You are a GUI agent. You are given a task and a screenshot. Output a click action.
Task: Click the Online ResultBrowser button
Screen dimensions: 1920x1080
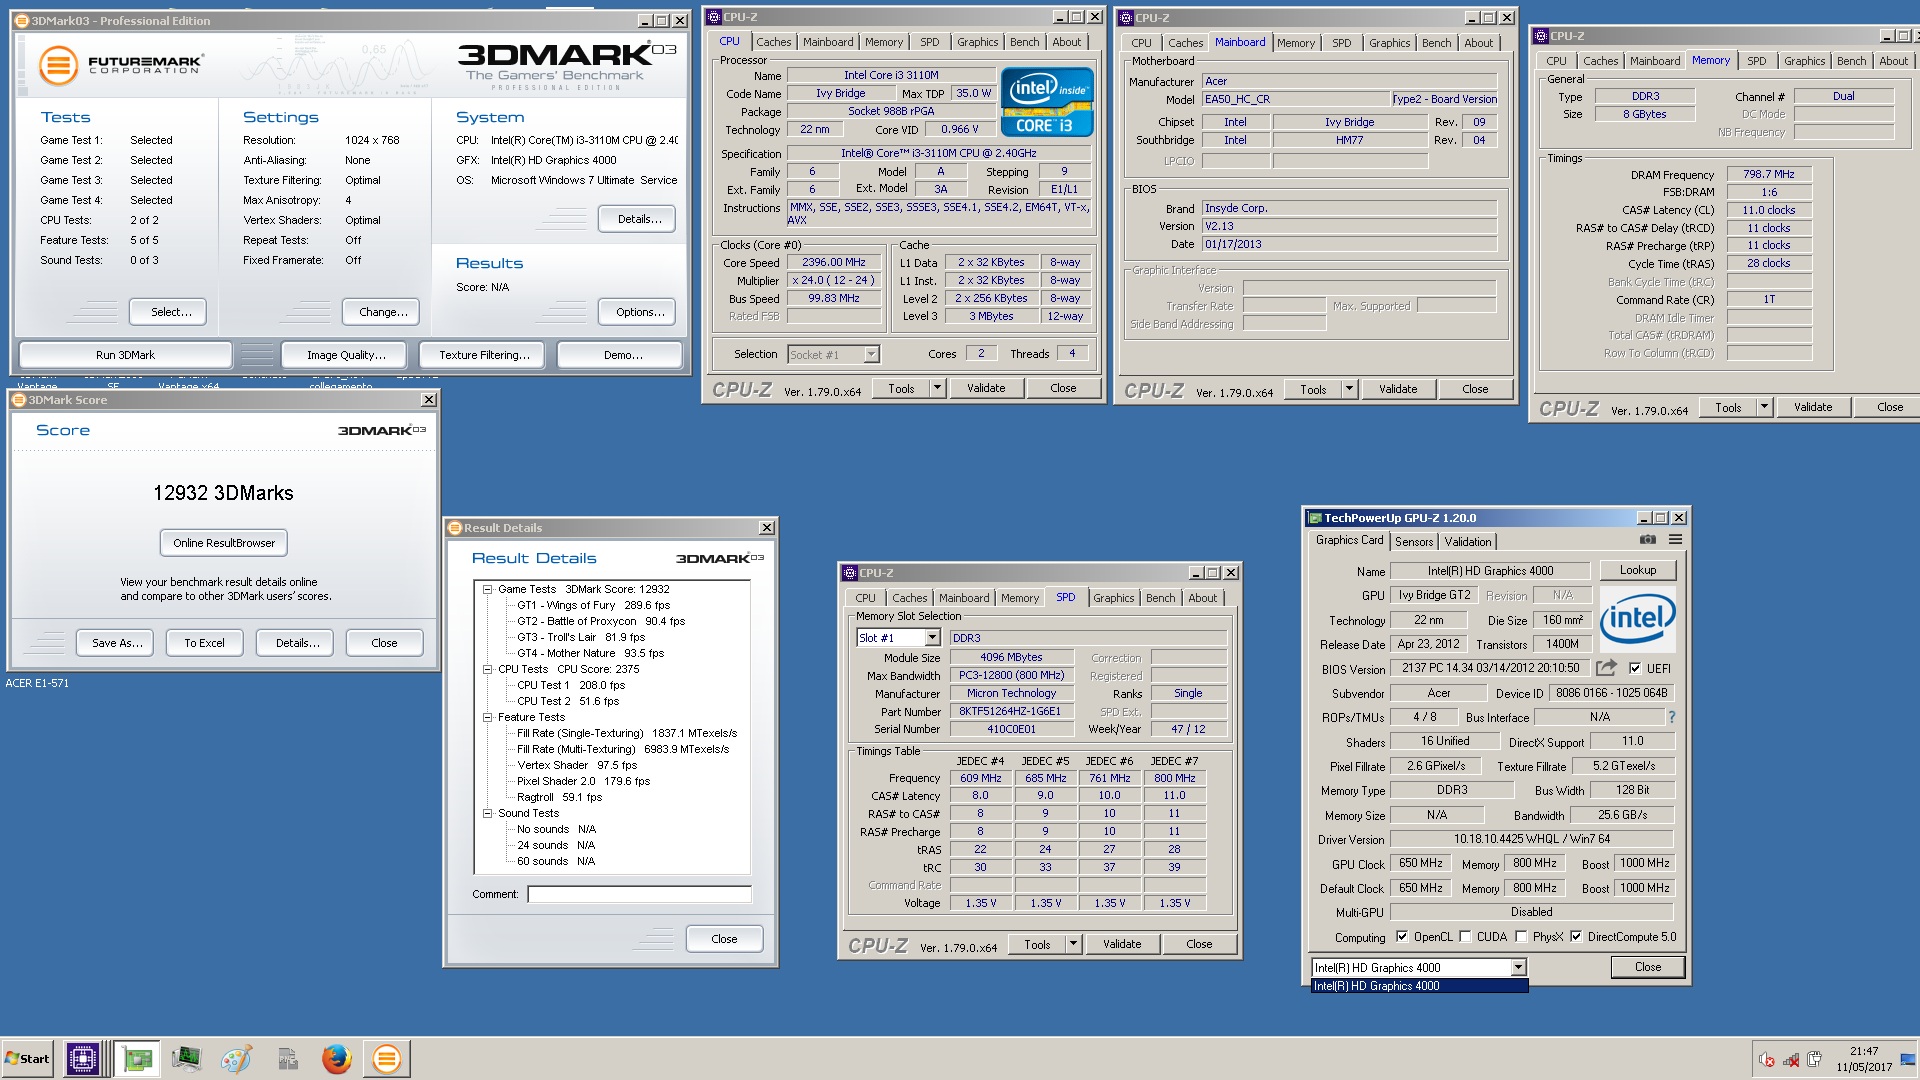[x=224, y=543]
